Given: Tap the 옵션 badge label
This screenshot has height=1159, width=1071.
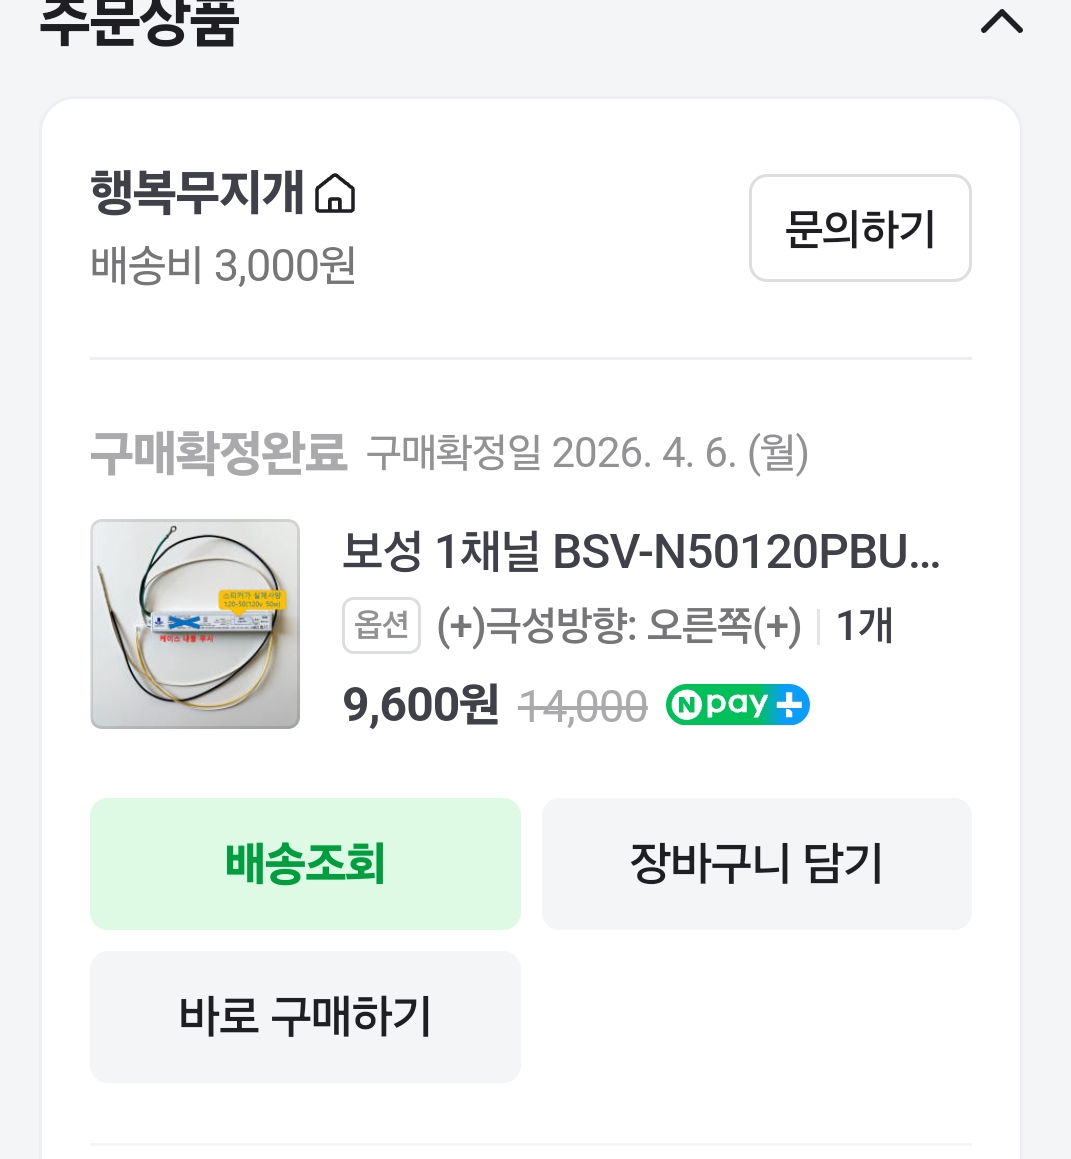Looking at the screenshot, I should pos(381,626).
